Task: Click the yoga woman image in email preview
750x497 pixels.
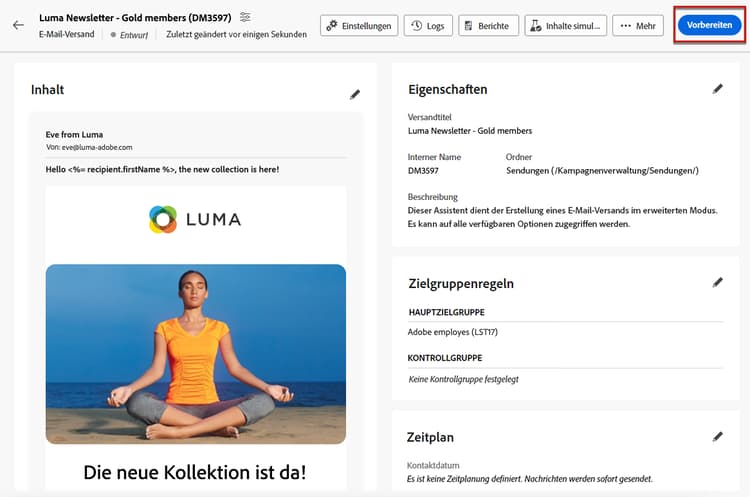Action: [x=196, y=354]
